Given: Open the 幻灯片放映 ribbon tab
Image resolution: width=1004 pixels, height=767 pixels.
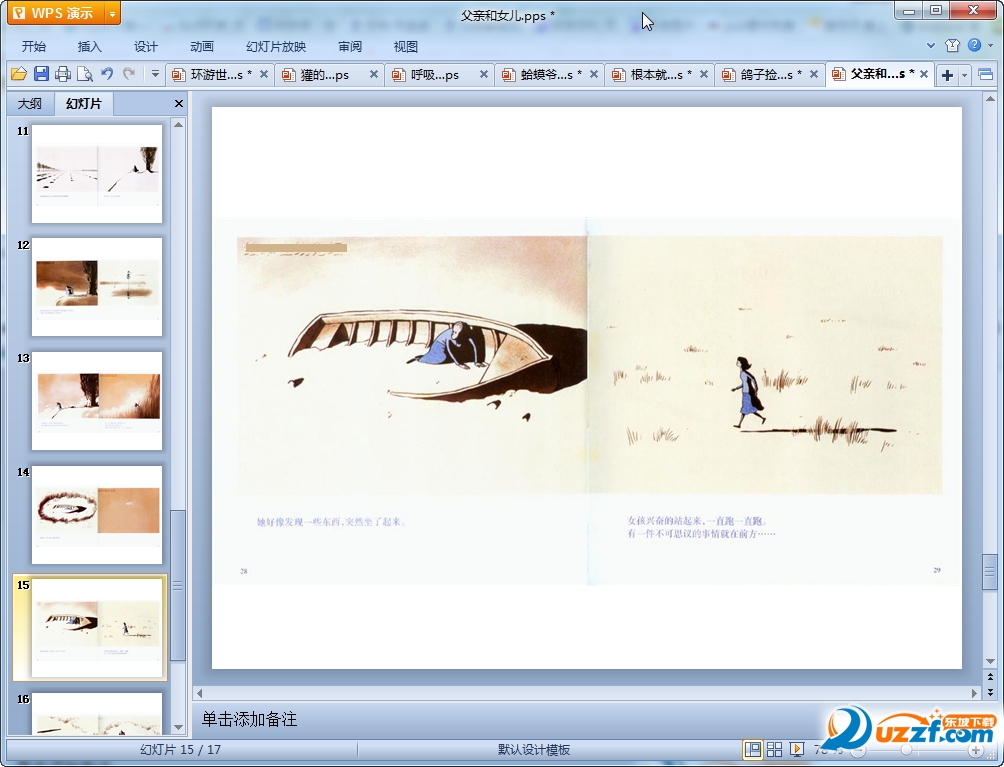Looking at the screenshot, I should point(276,47).
